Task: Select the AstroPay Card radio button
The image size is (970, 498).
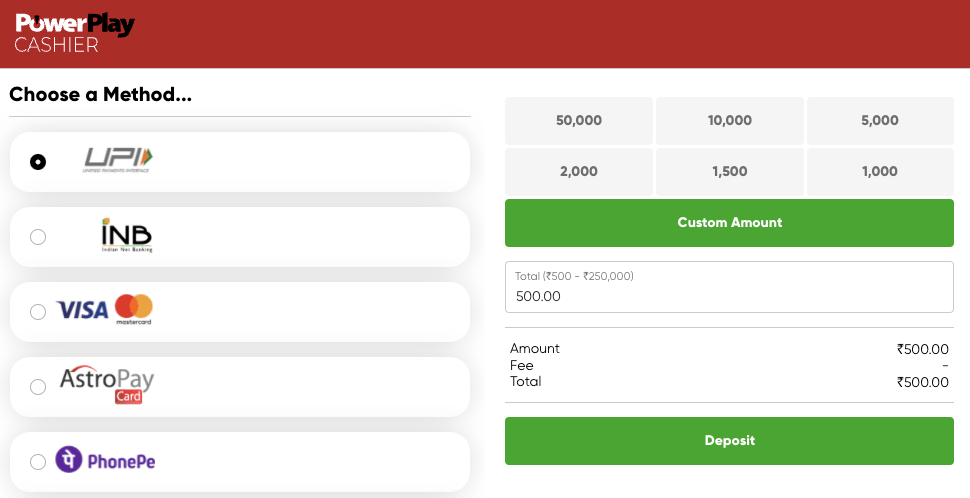Action: 38,387
